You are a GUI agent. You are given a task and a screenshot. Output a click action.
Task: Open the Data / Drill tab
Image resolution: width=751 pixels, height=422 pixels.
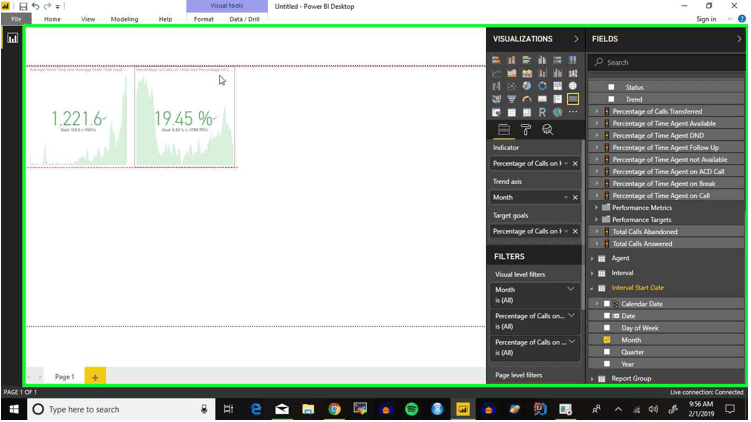click(x=244, y=19)
